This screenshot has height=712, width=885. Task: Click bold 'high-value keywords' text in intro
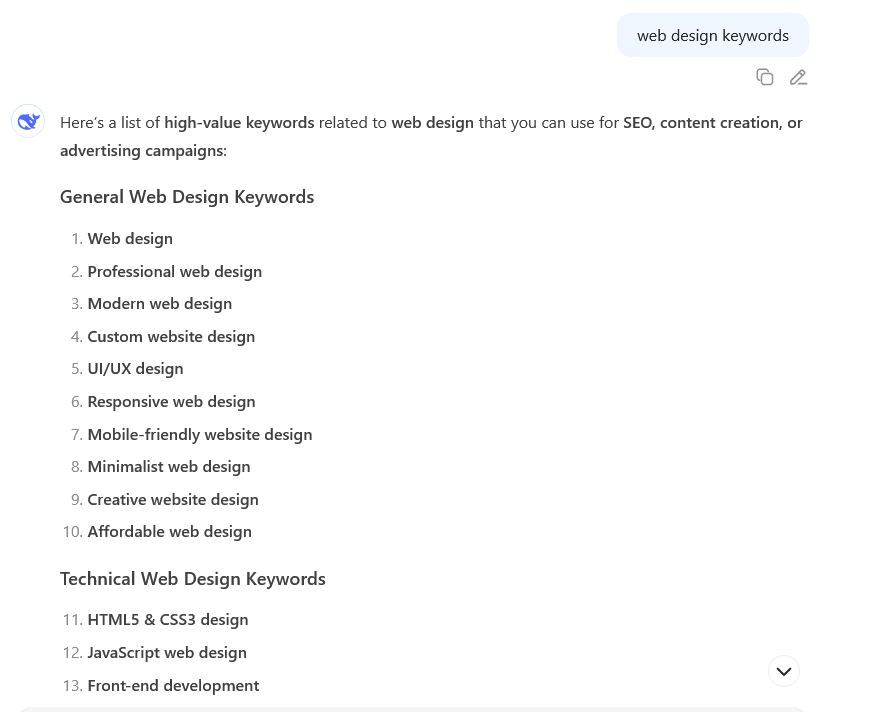[x=239, y=122]
